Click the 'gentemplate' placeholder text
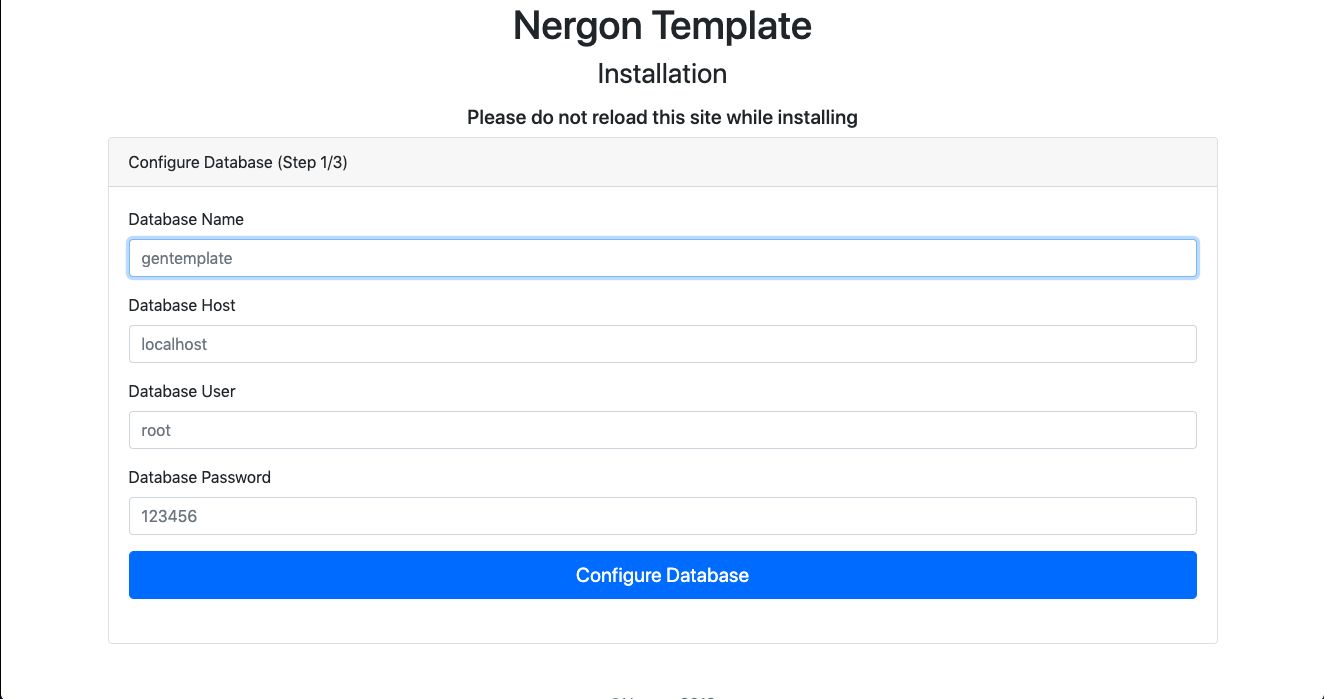 (x=187, y=258)
